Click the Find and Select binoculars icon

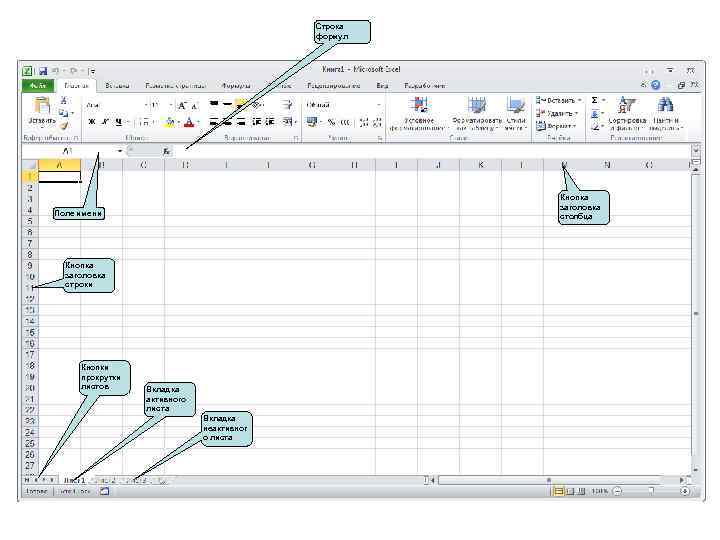coord(665,105)
